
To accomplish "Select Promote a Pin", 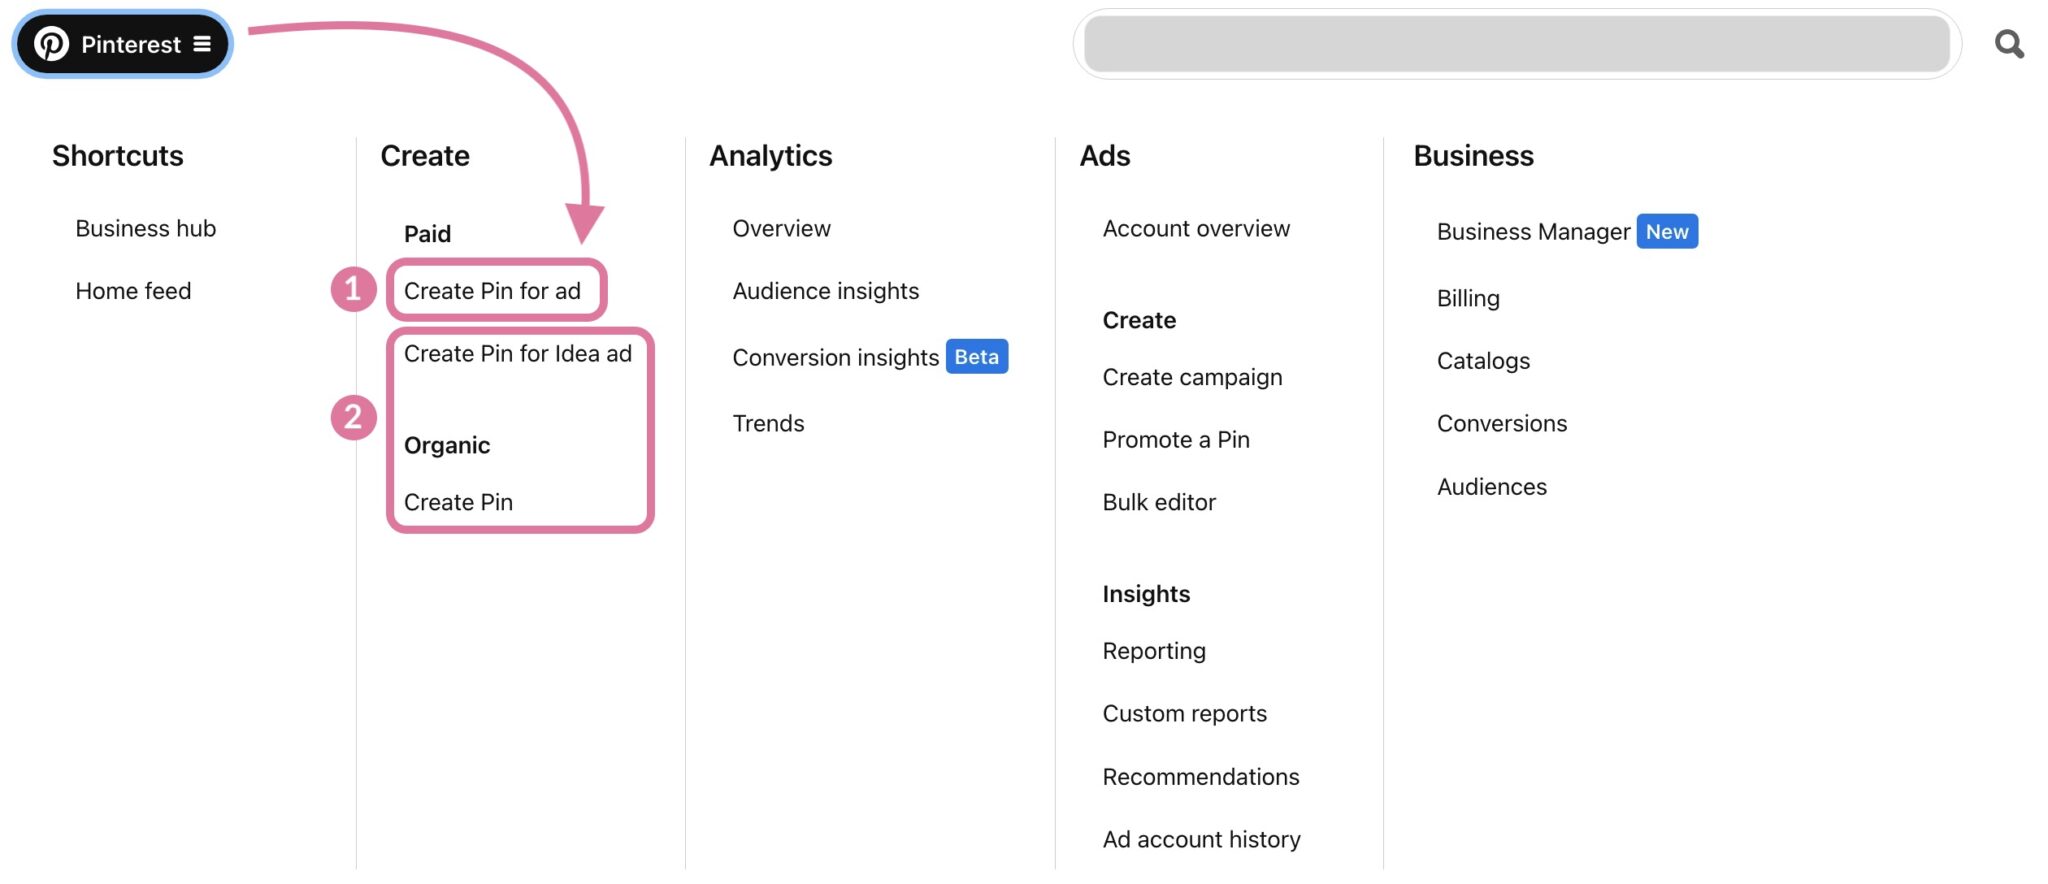I will coord(1176,440).
